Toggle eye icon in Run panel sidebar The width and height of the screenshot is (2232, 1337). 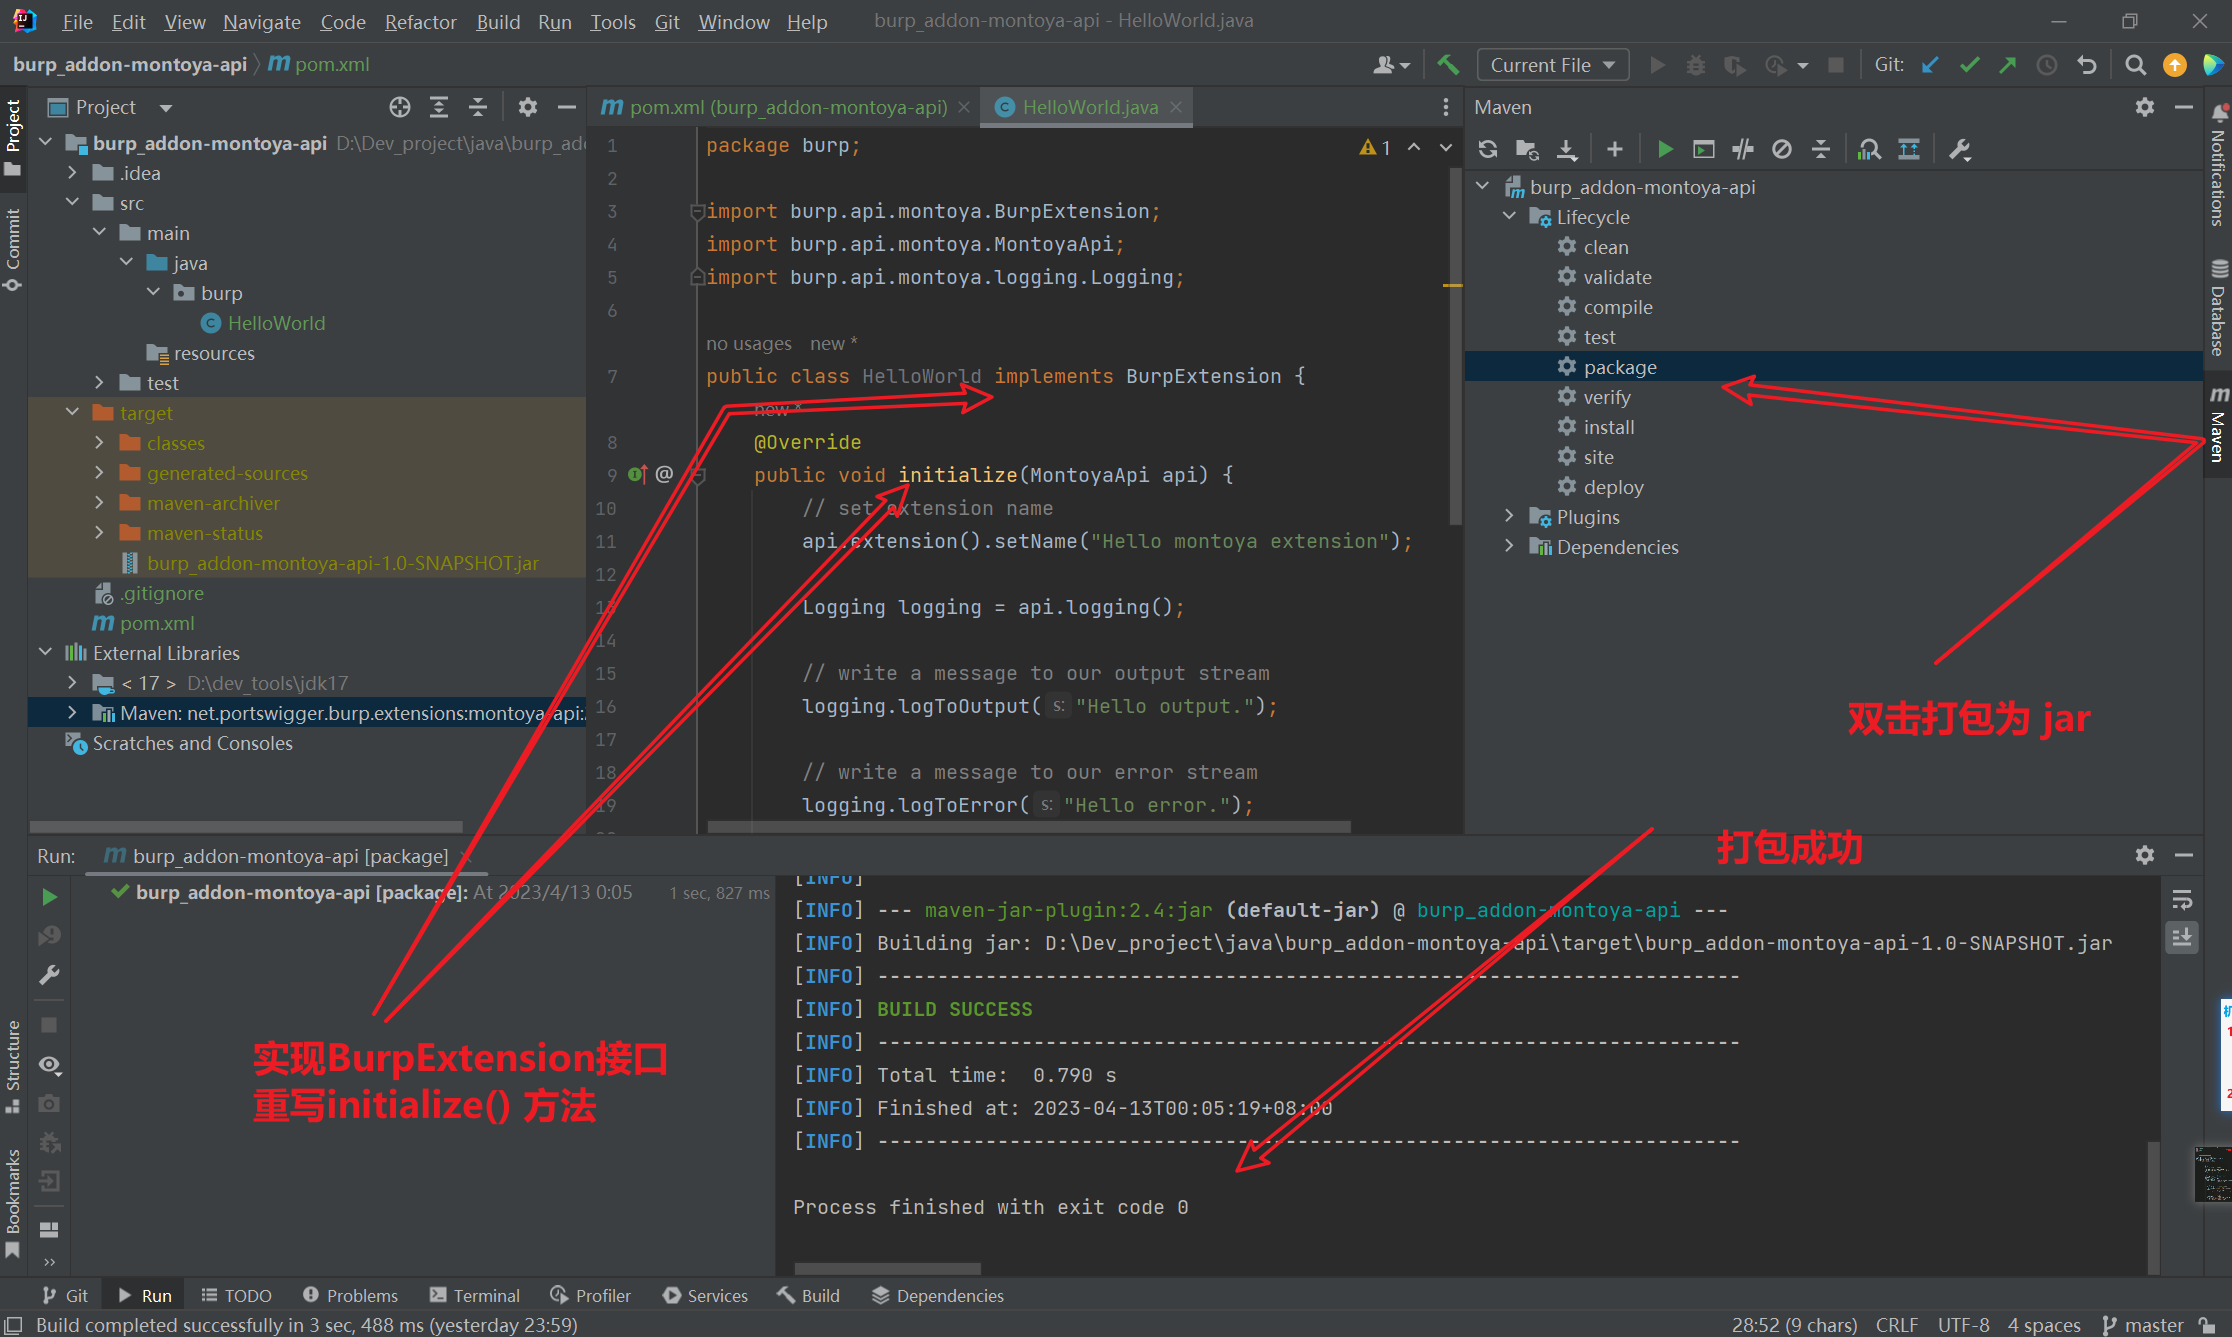(x=49, y=1065)
